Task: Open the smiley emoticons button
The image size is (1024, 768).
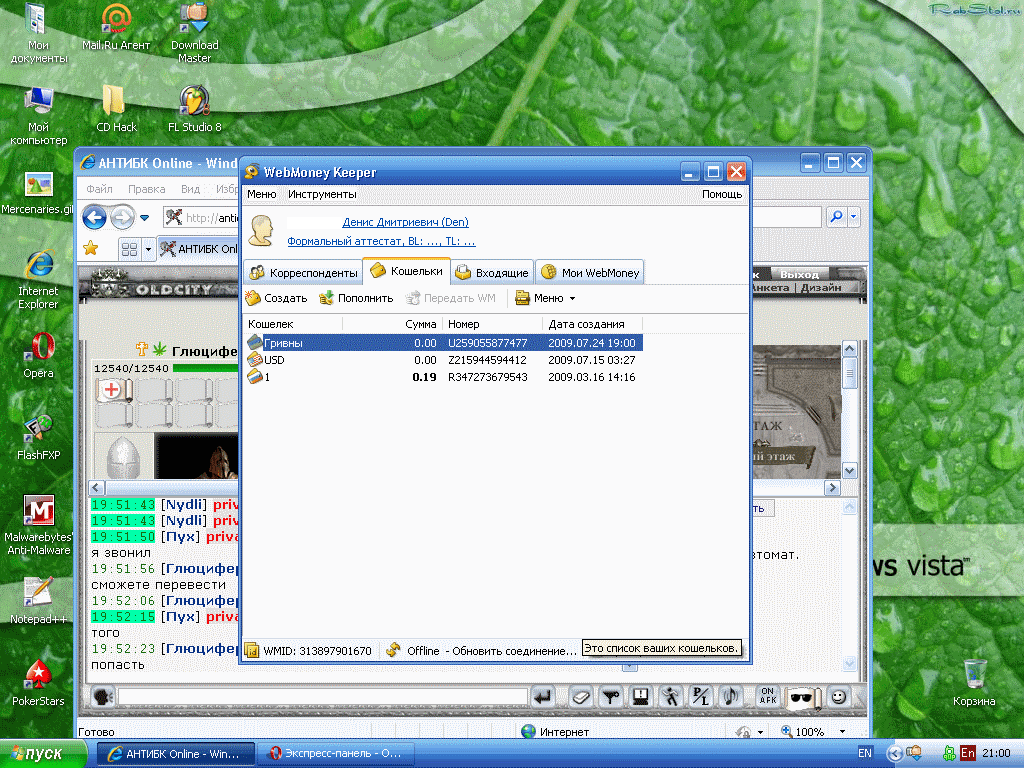Action: click(x=839, y=697)
